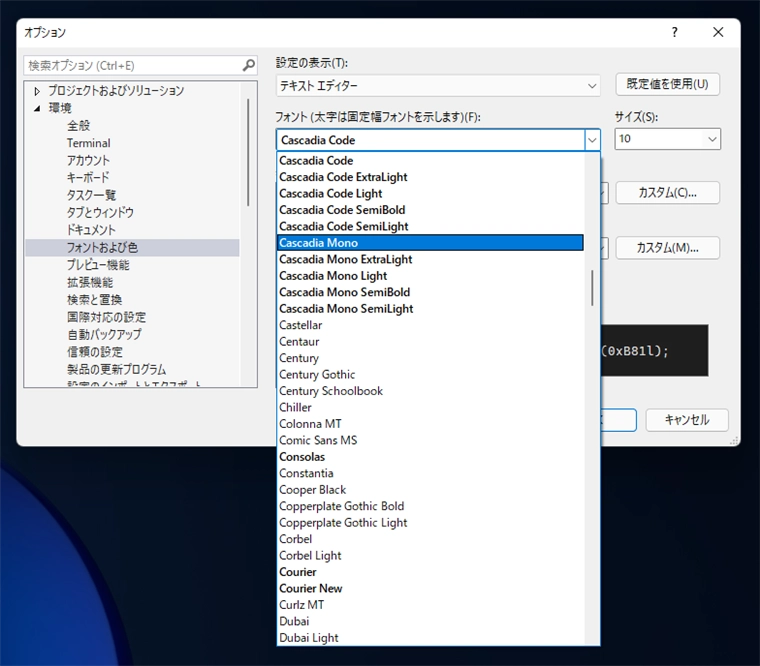This screenshot has width=760, height=666.
Task: Select プレビュー機能 in the tree
Action: (98, 265)
